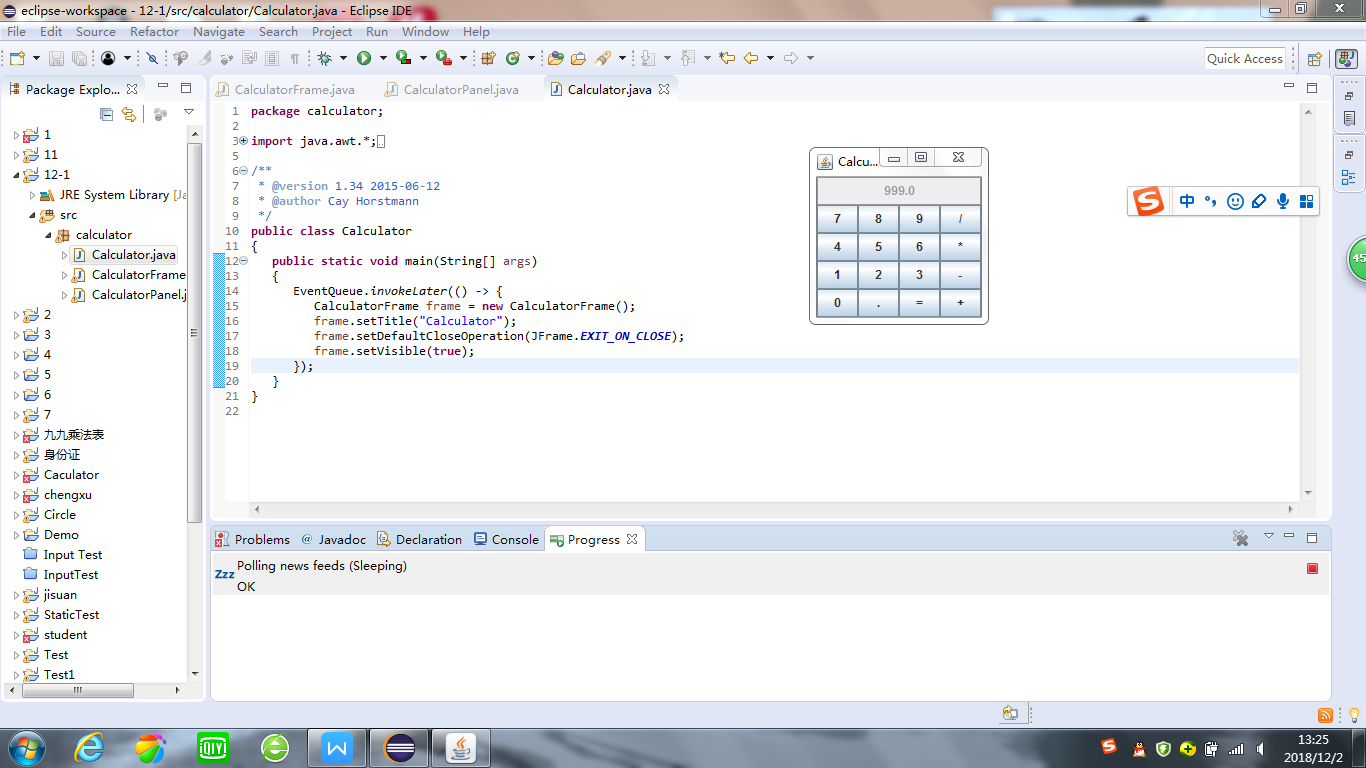This screenshot has height=768, width=1366.
Task: Click the Sogou toolbox grid icon
Action: pyautogui.click(x=1306, y=201)
